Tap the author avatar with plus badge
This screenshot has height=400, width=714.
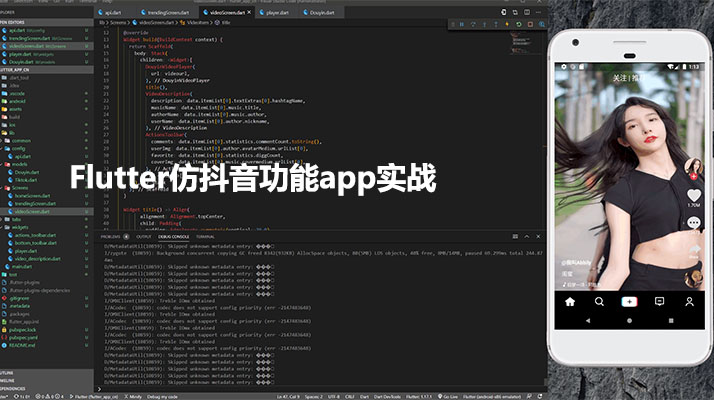[693, 169]
